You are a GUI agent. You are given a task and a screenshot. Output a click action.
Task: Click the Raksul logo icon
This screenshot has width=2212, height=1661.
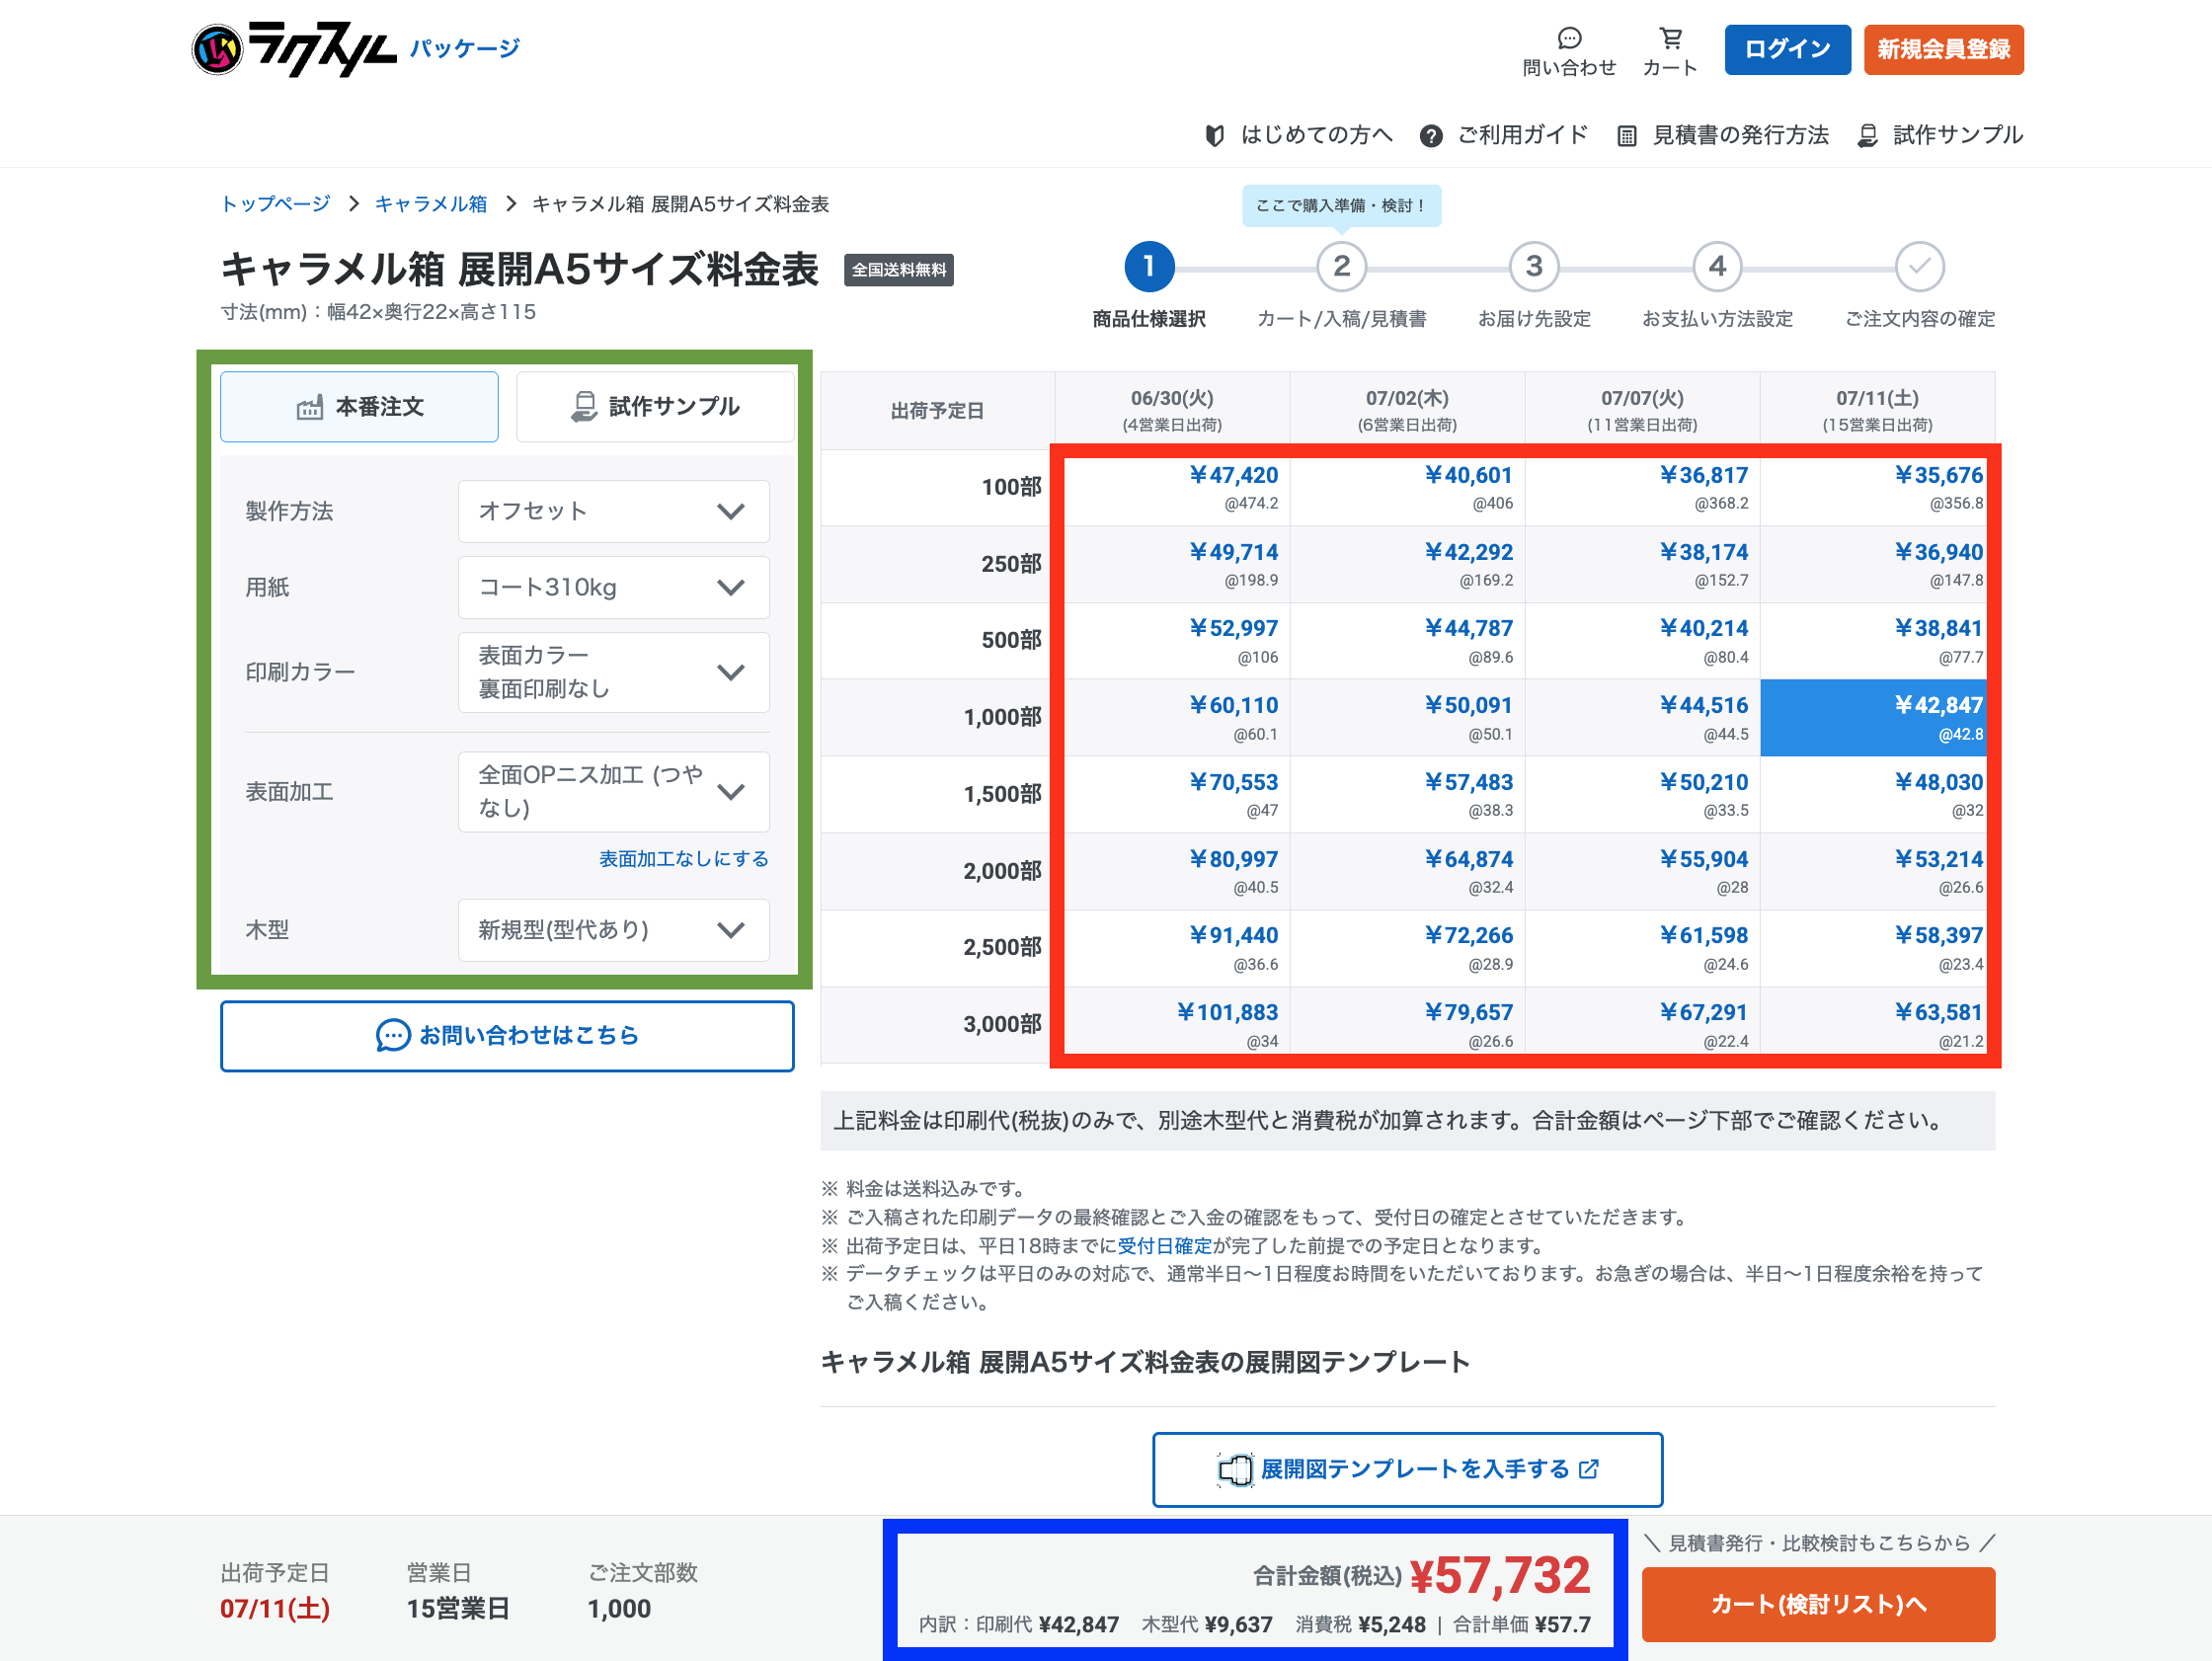tap(217, 49)
